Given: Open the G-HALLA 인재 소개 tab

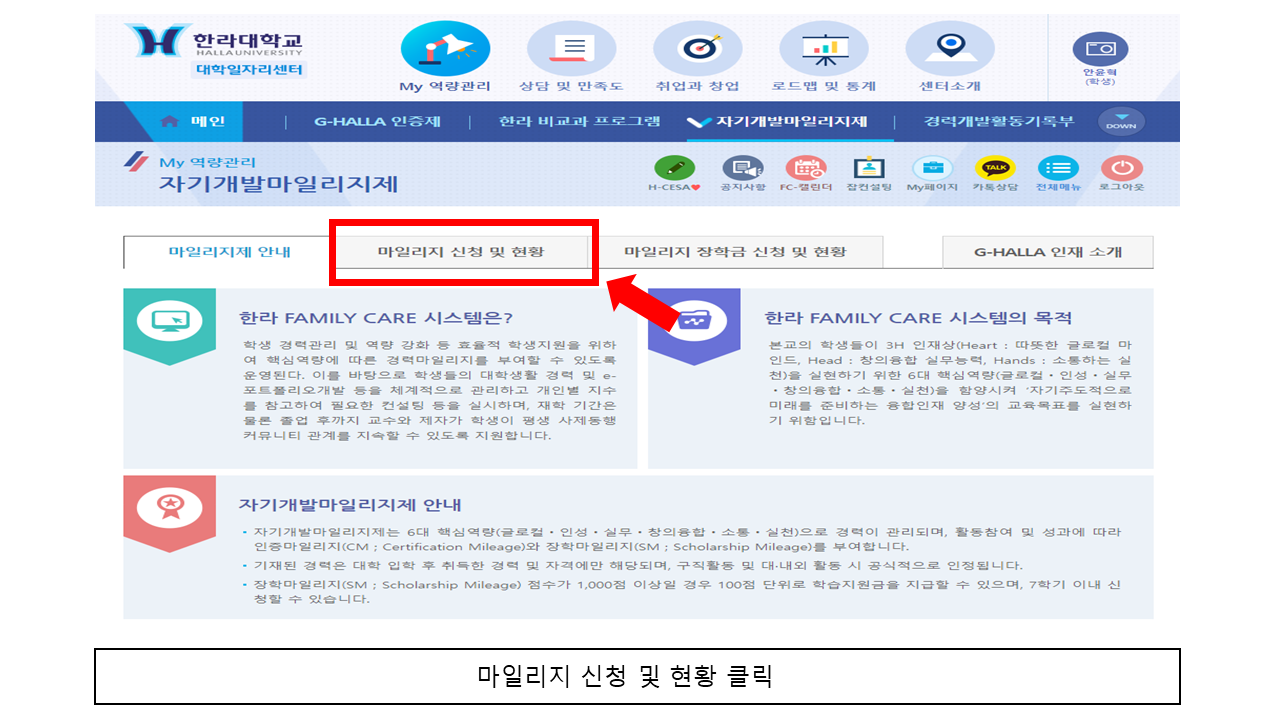Looking at the screenshot, I should [x=1047, y=252].
